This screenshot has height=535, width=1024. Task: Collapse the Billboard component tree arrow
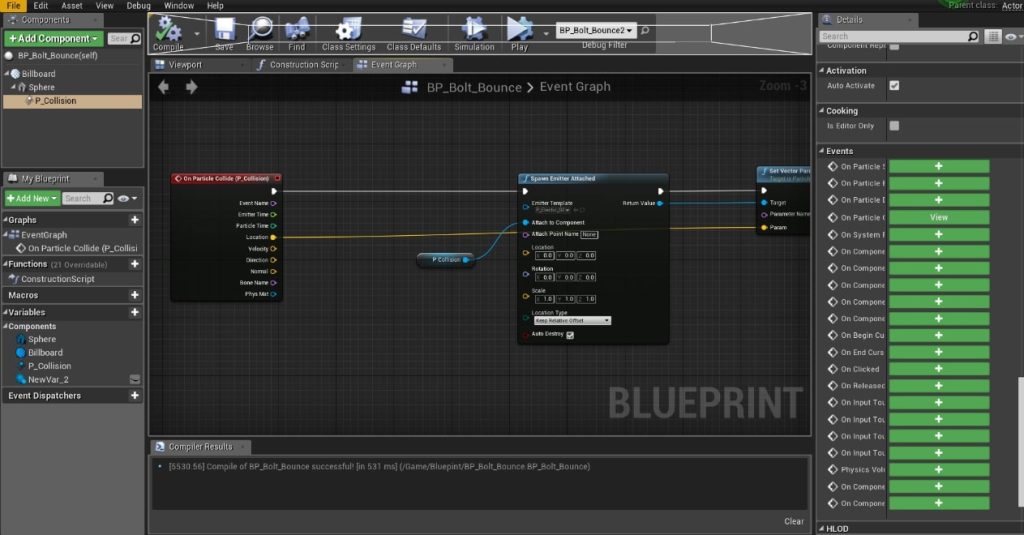pyautogui.click(x=7, y=74)
